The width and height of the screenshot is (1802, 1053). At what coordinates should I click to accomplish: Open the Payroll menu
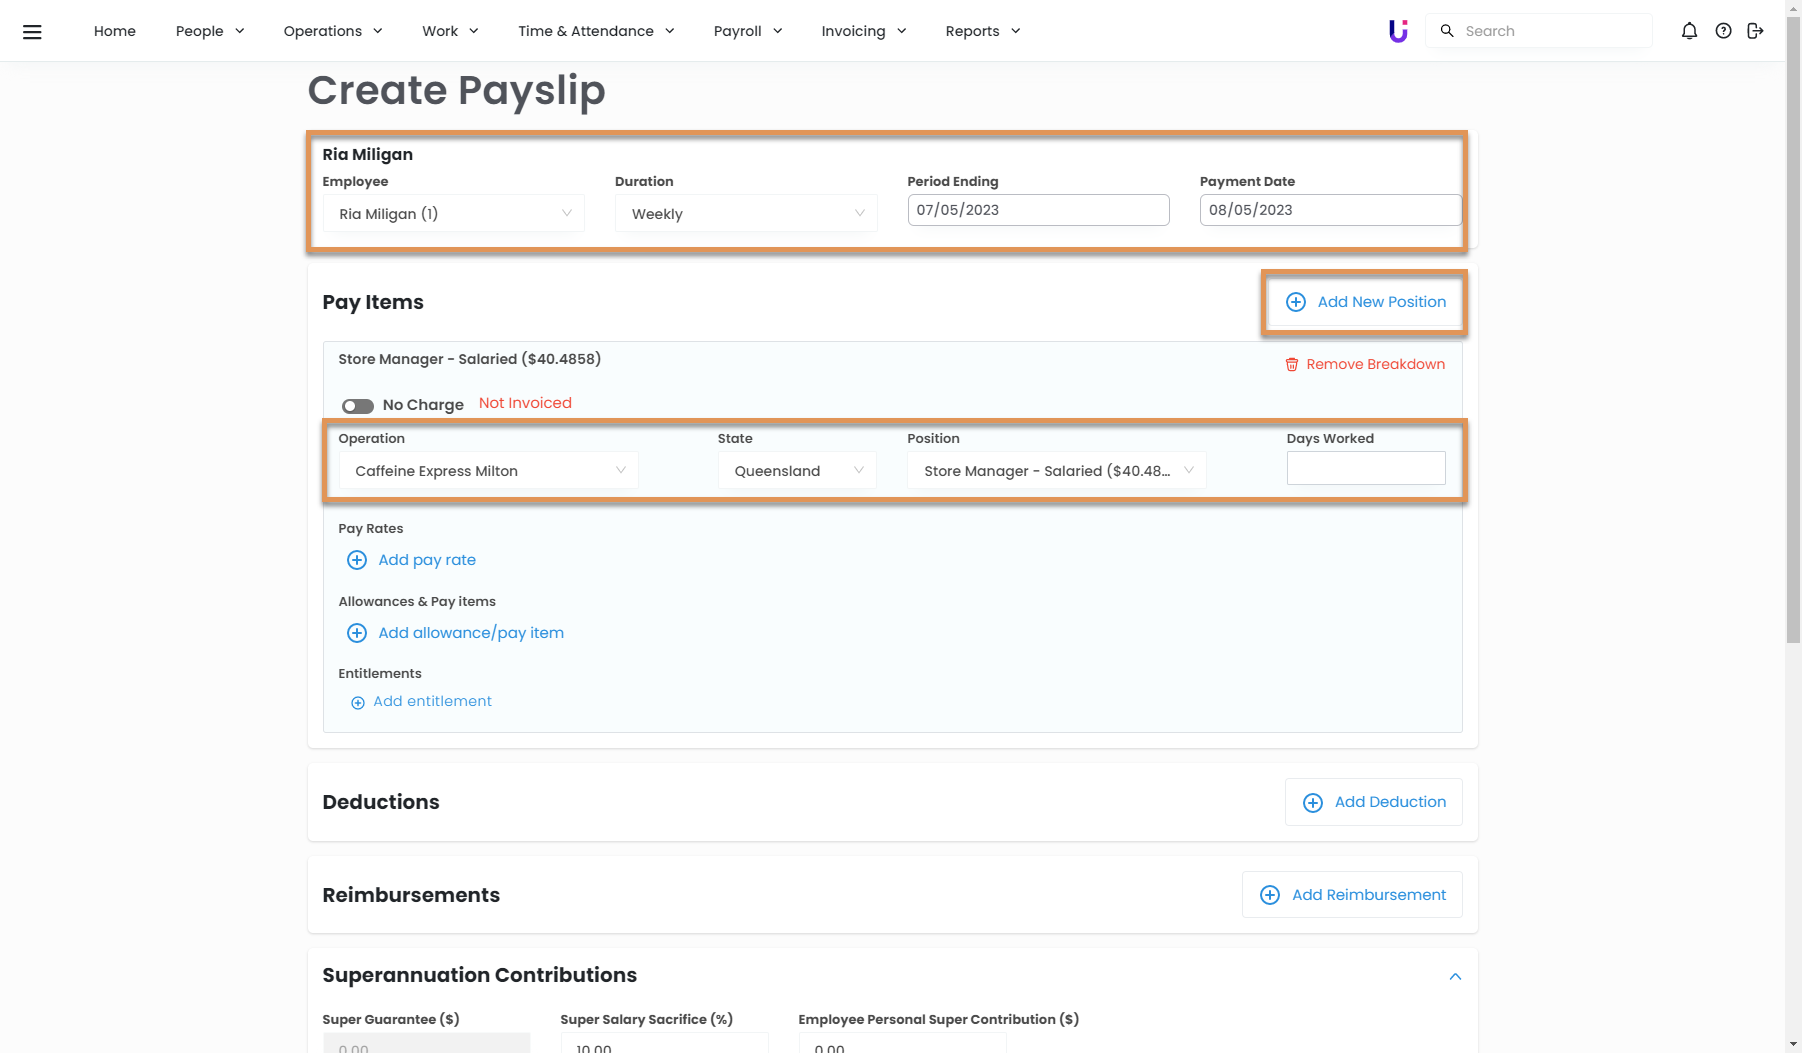747,31
